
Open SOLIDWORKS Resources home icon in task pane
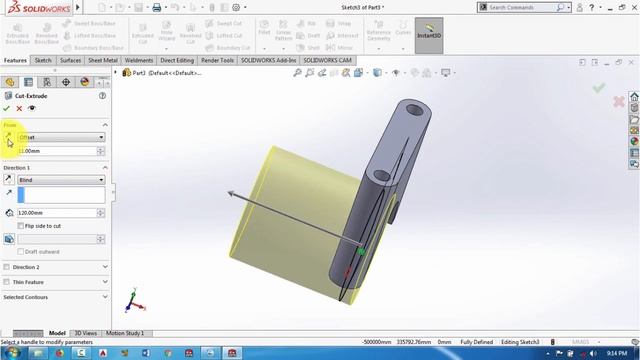[x=634, y=97]
